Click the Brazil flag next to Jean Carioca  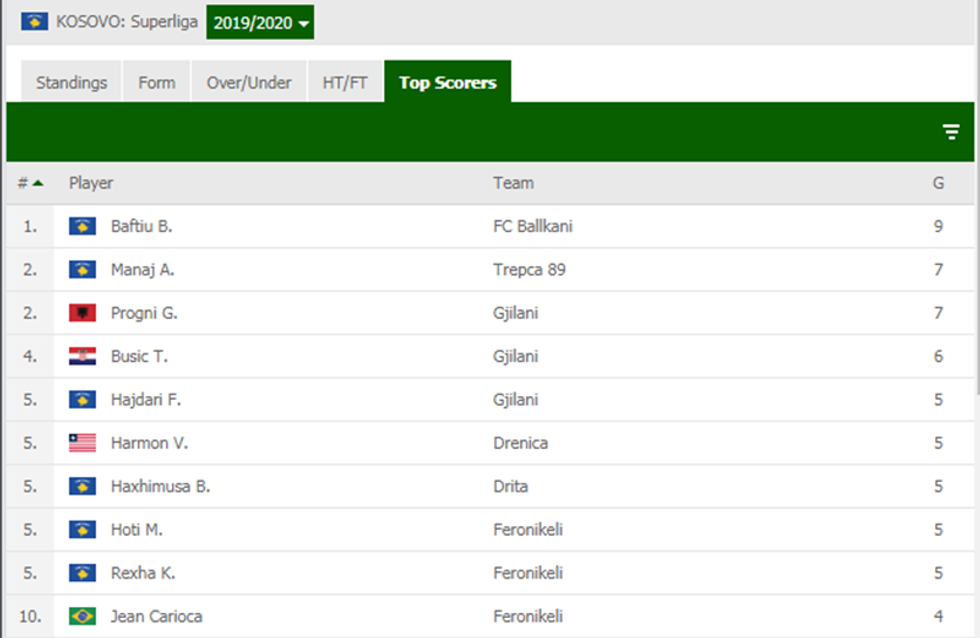(x=82, y=616)
